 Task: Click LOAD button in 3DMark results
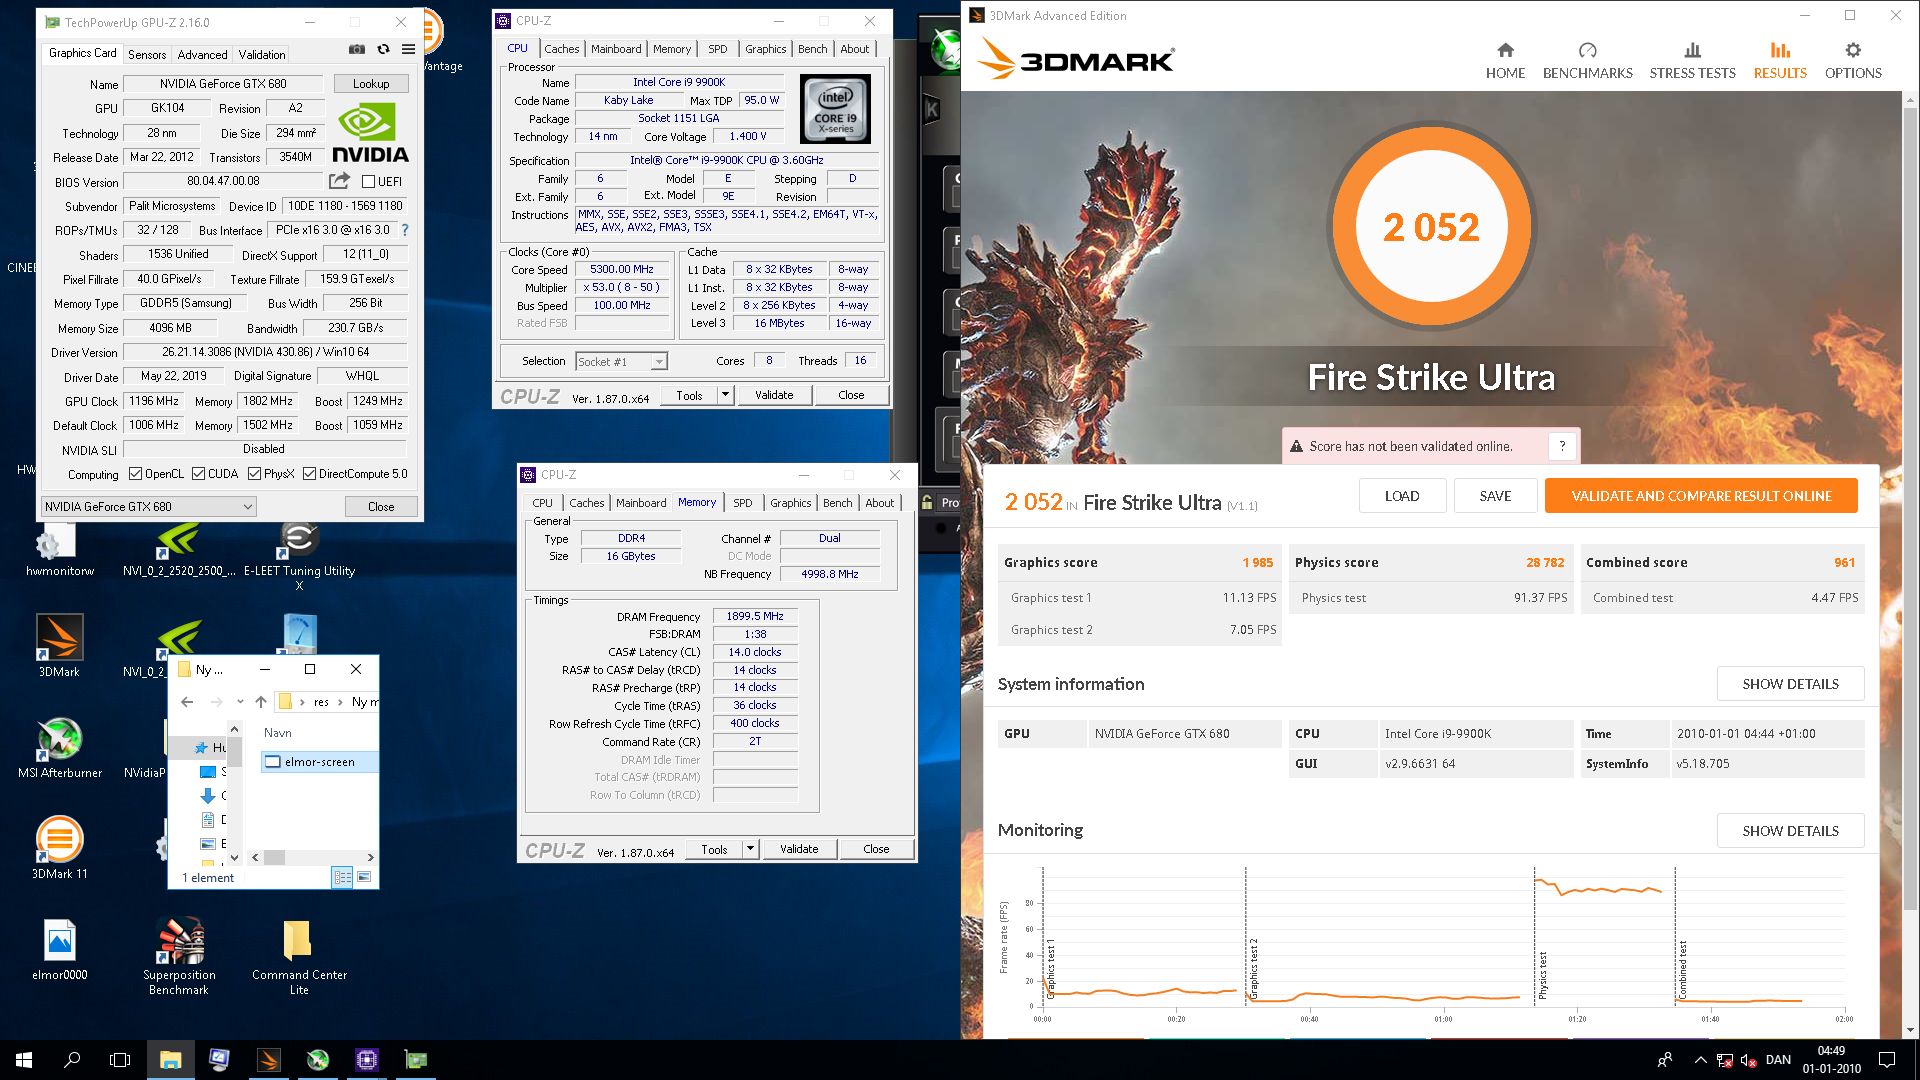click(x=1402, y=496)
